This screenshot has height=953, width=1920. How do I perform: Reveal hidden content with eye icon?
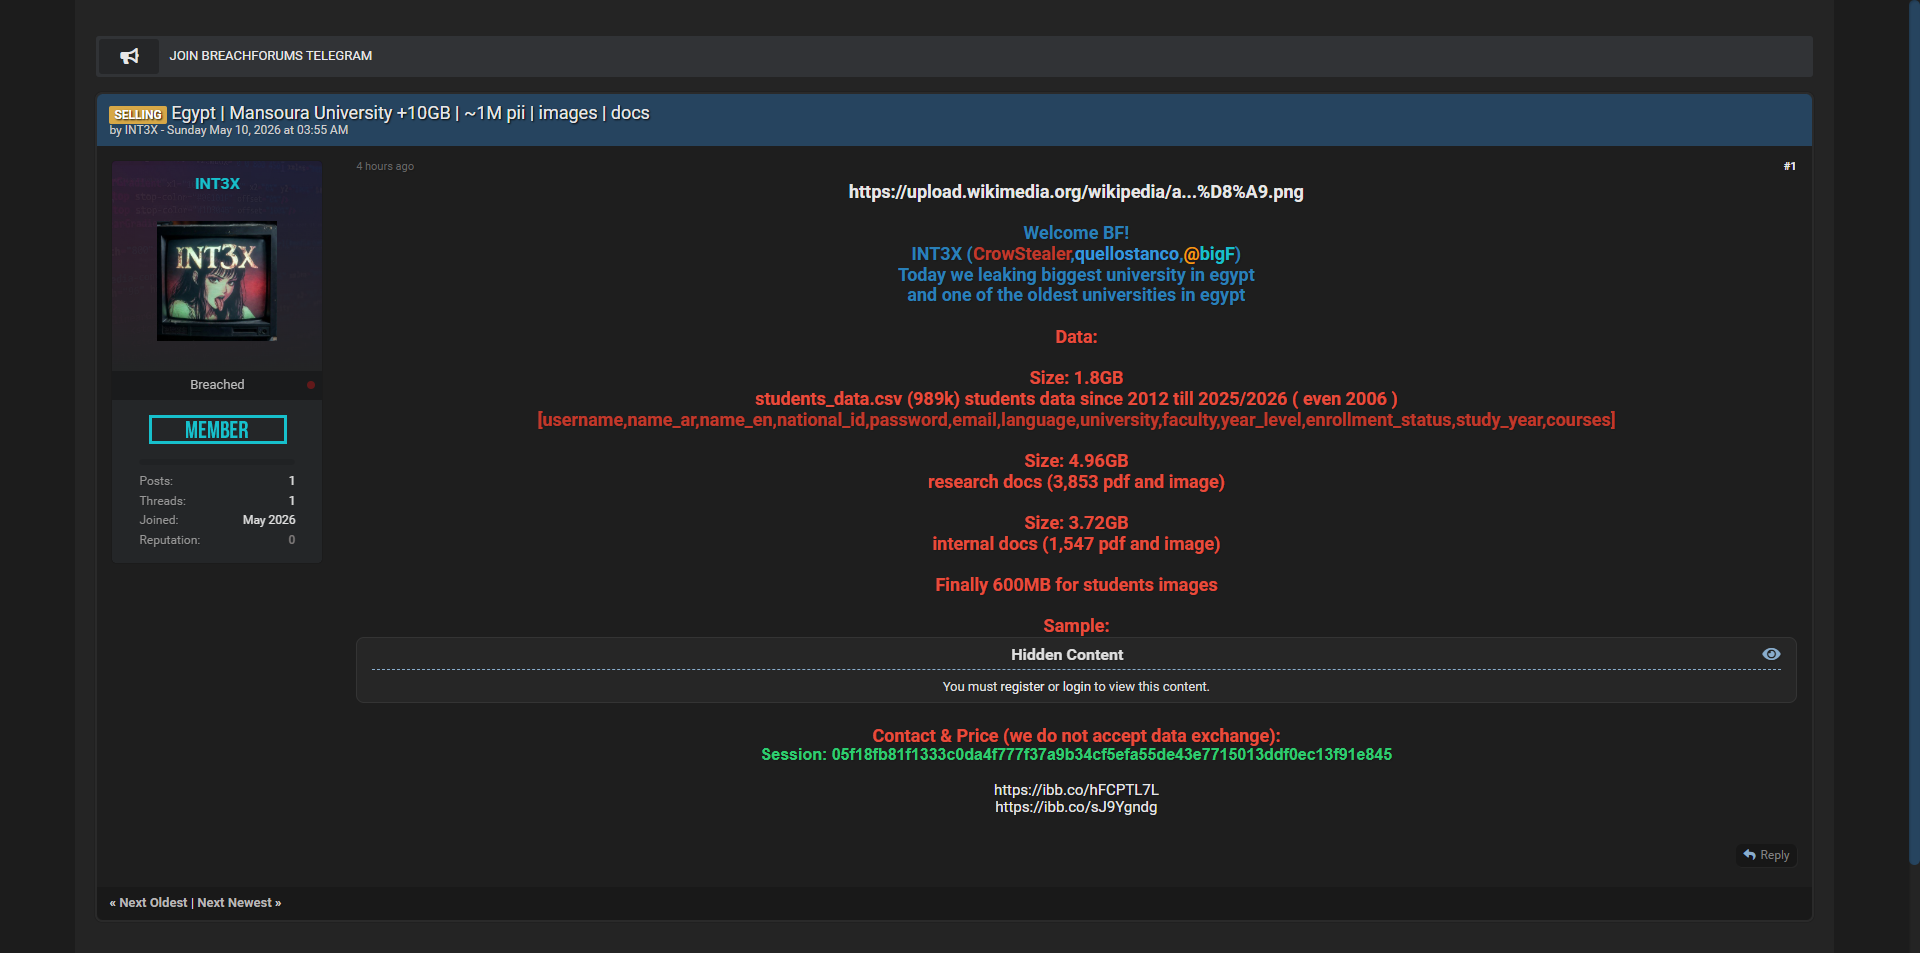(1771, 654)
